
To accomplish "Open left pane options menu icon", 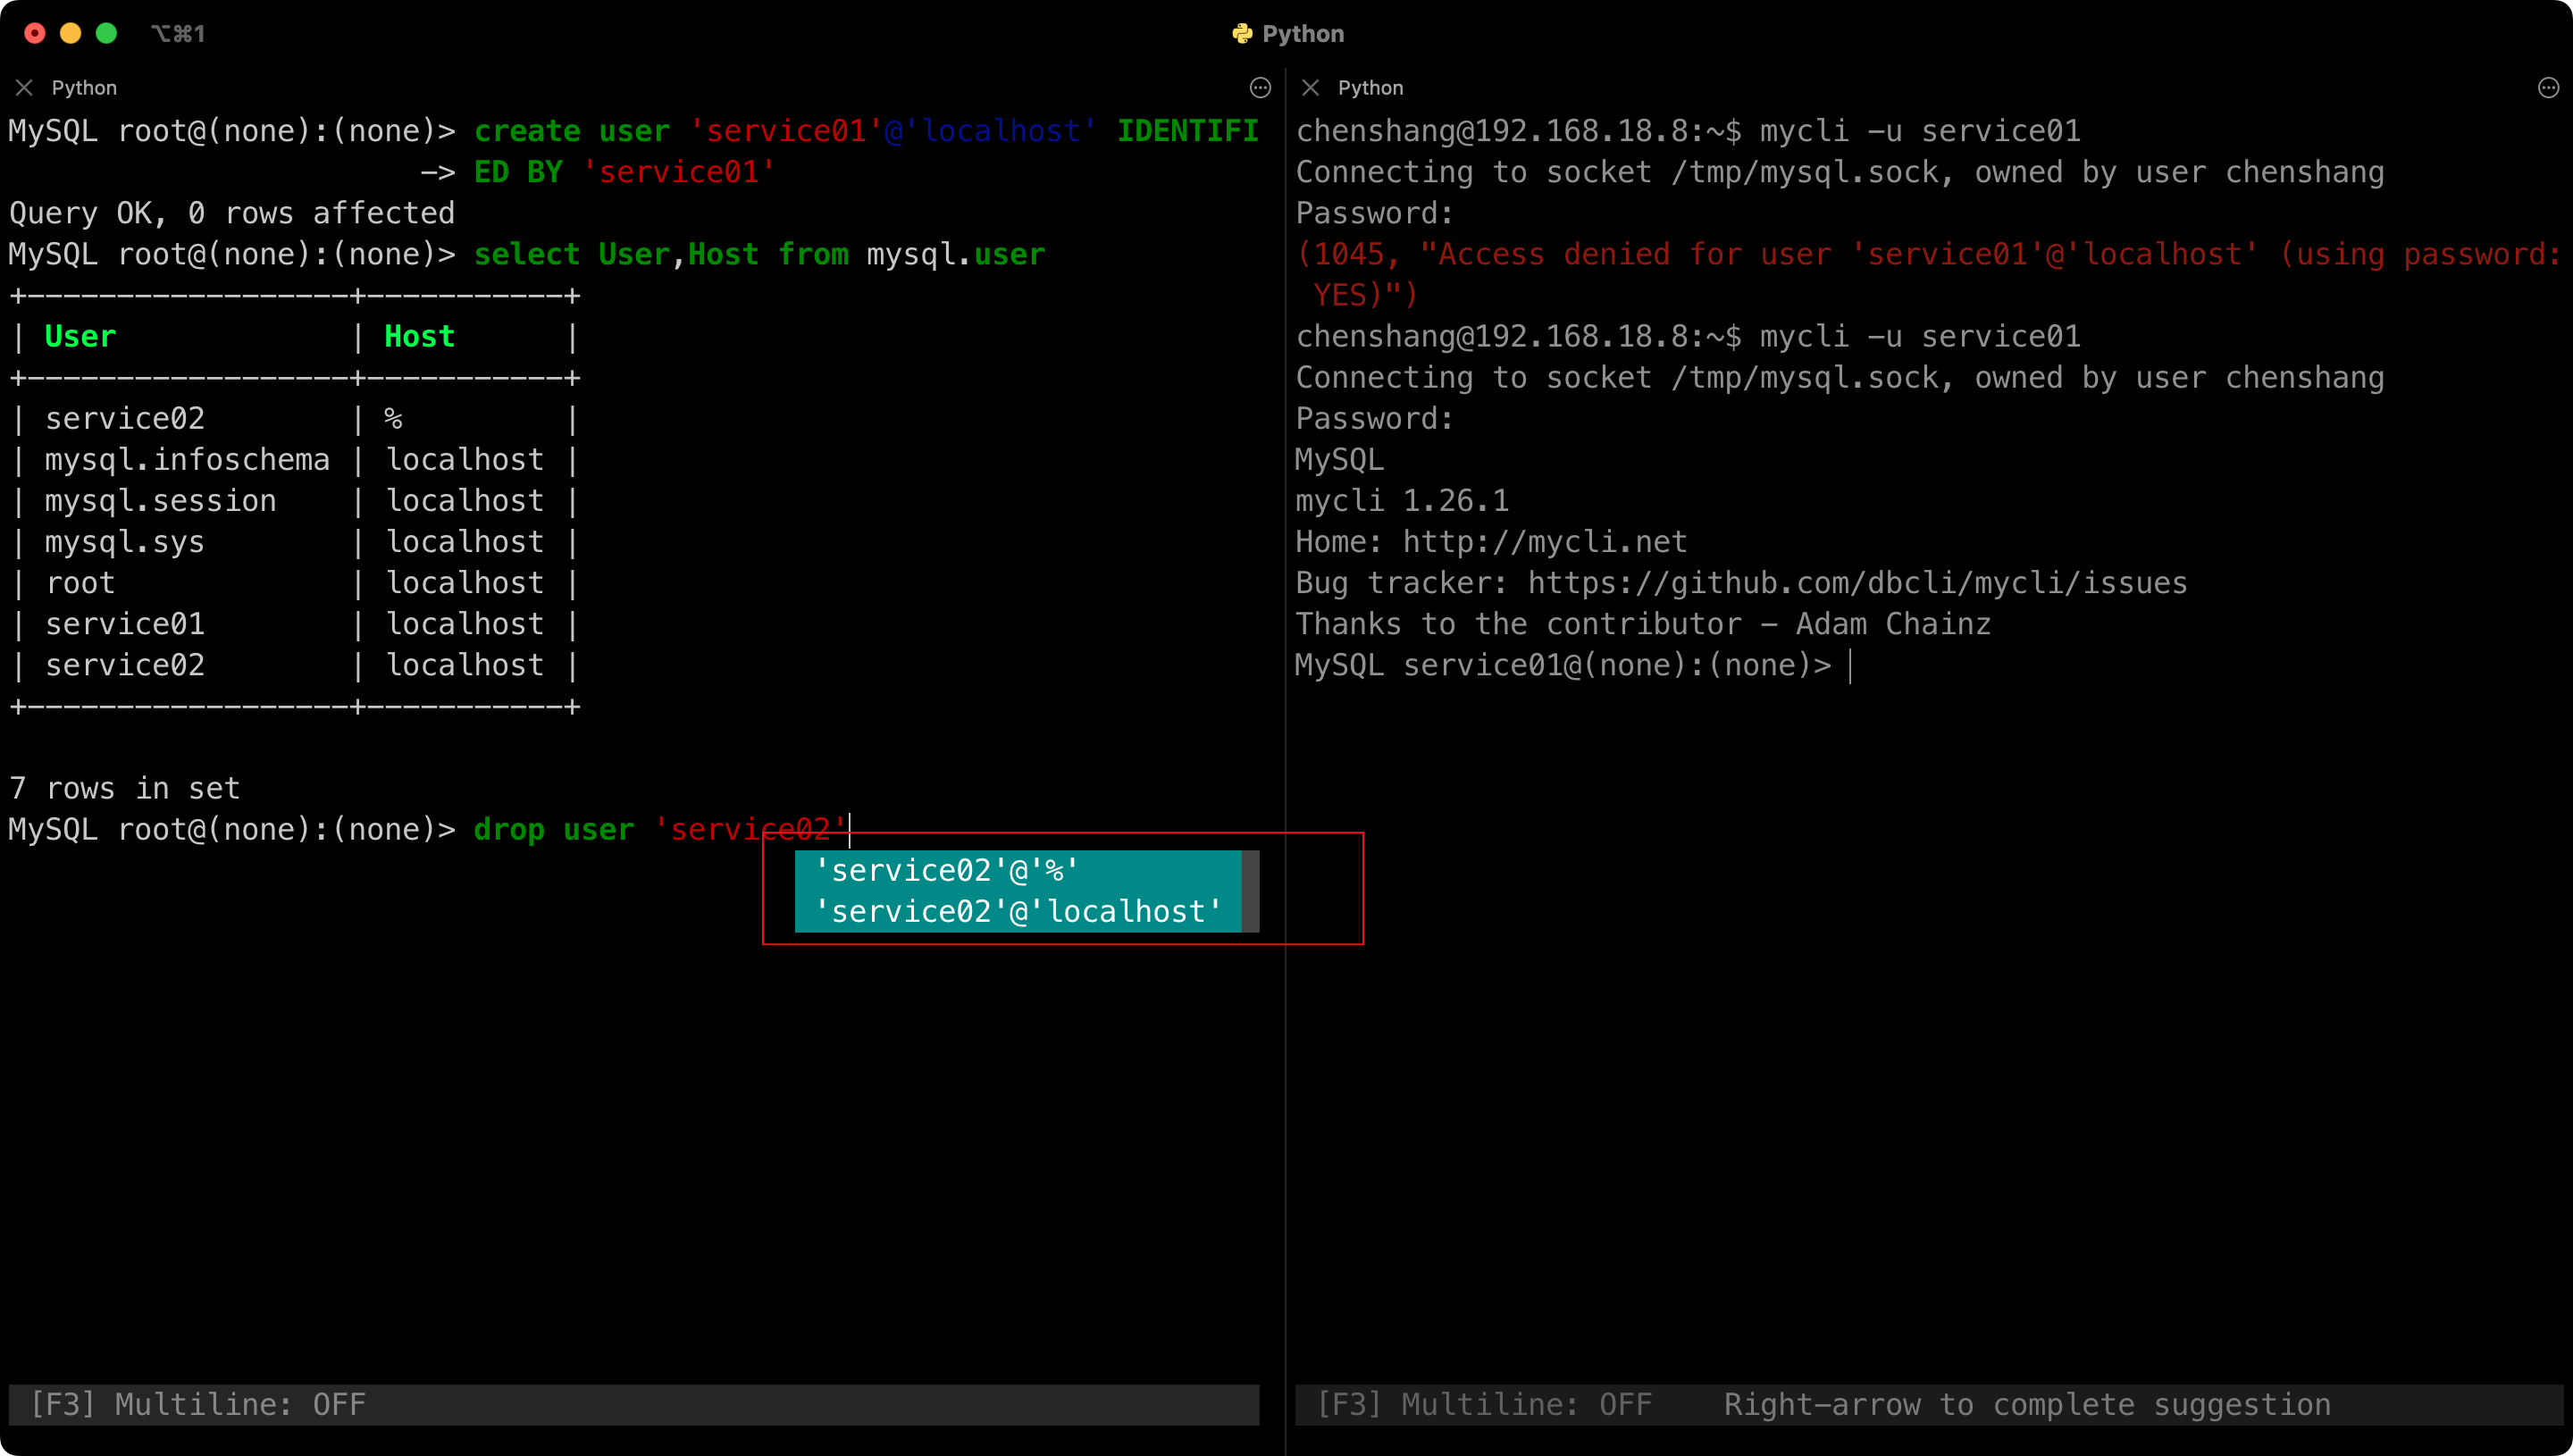I will [x=1260, y=88].
